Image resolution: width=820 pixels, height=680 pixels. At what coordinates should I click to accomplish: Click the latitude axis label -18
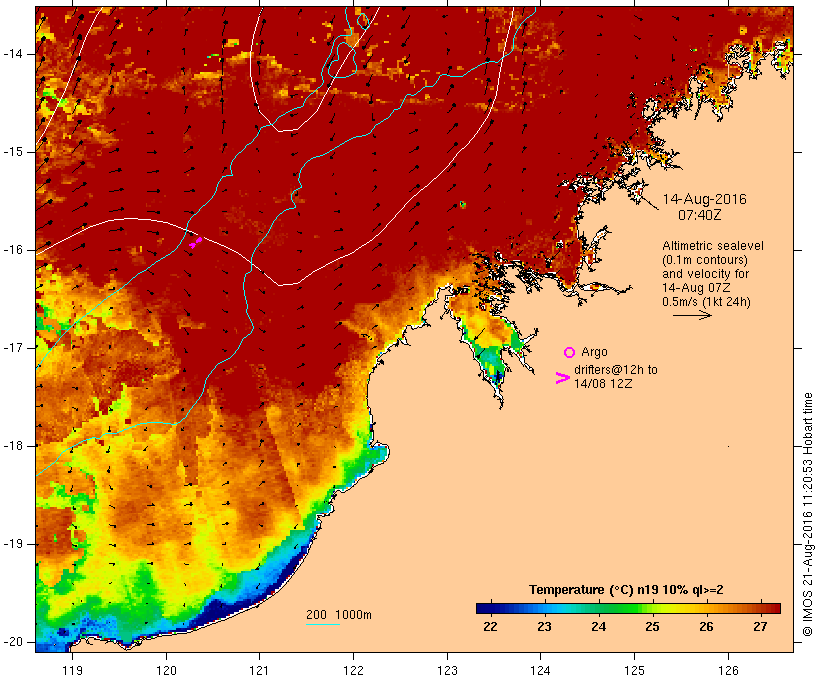pos(13,446)
